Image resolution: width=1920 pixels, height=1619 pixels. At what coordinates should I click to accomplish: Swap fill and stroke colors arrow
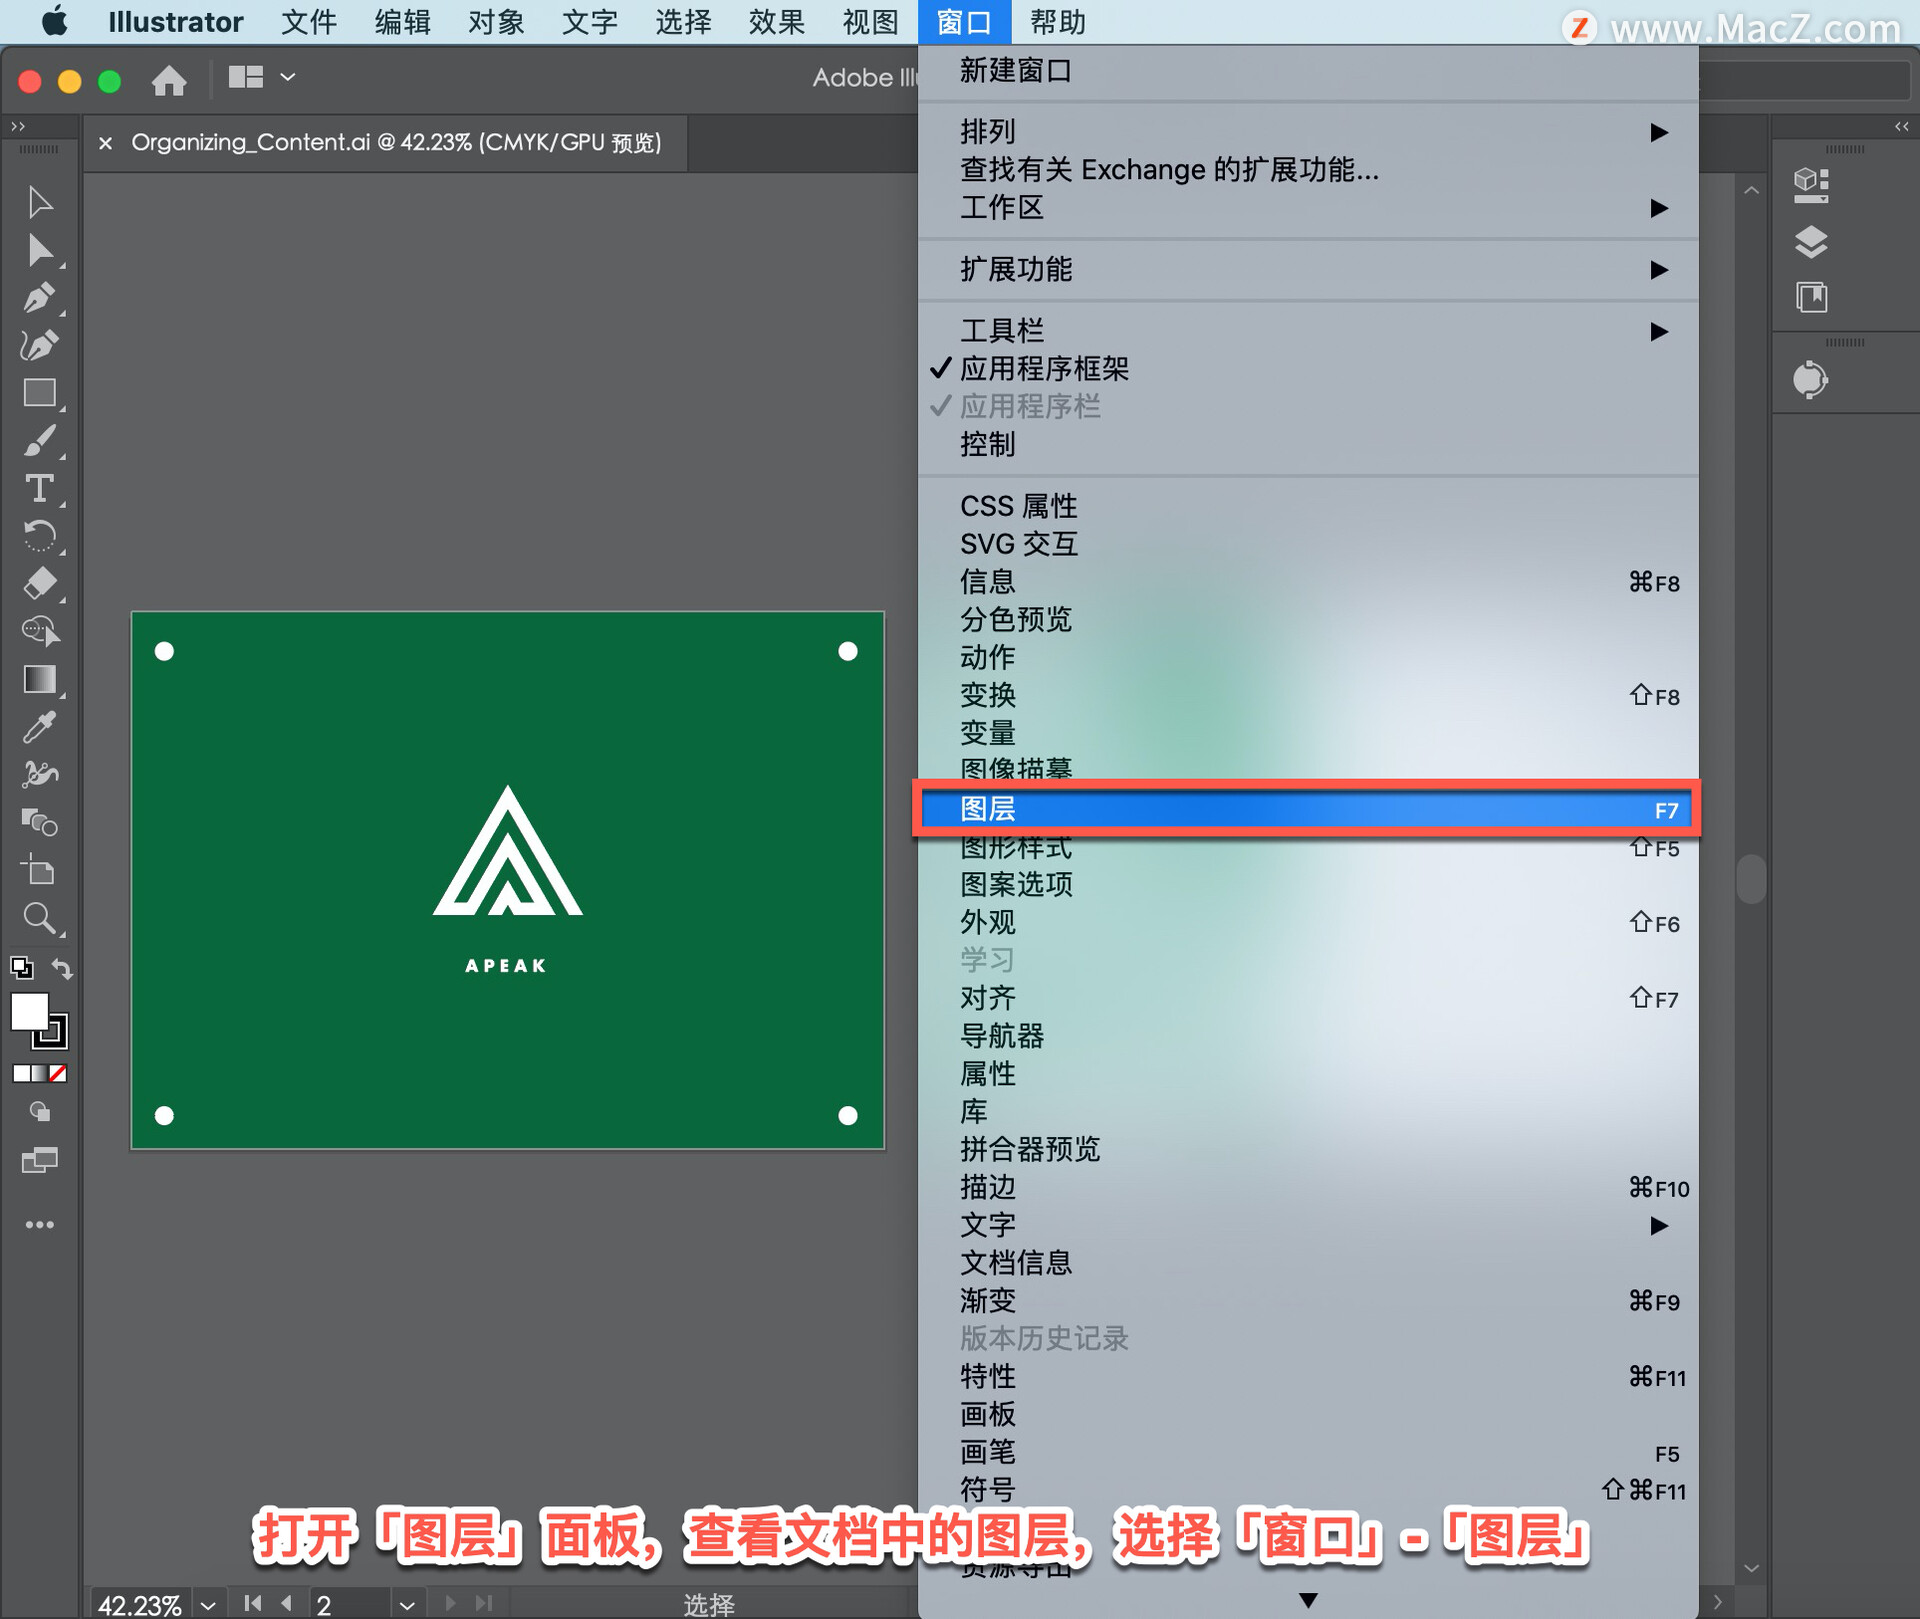pyautogui.click(x=63, y=968)
